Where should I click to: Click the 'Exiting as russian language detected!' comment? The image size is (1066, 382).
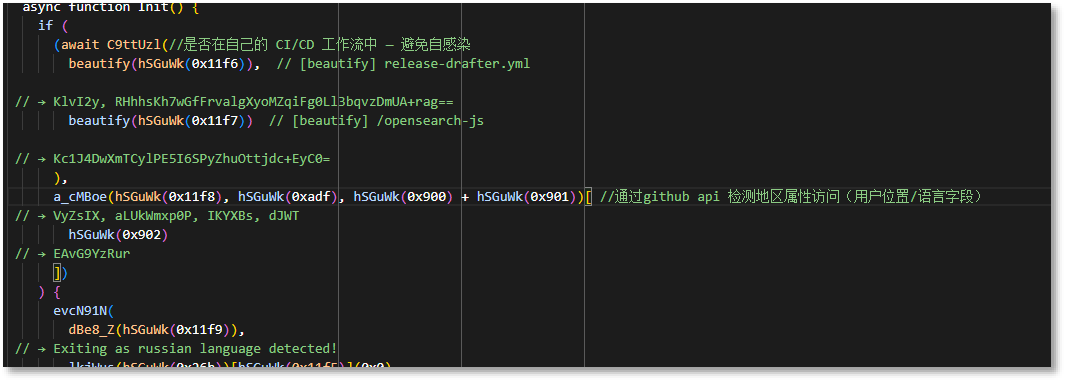(x=177, y=349)
